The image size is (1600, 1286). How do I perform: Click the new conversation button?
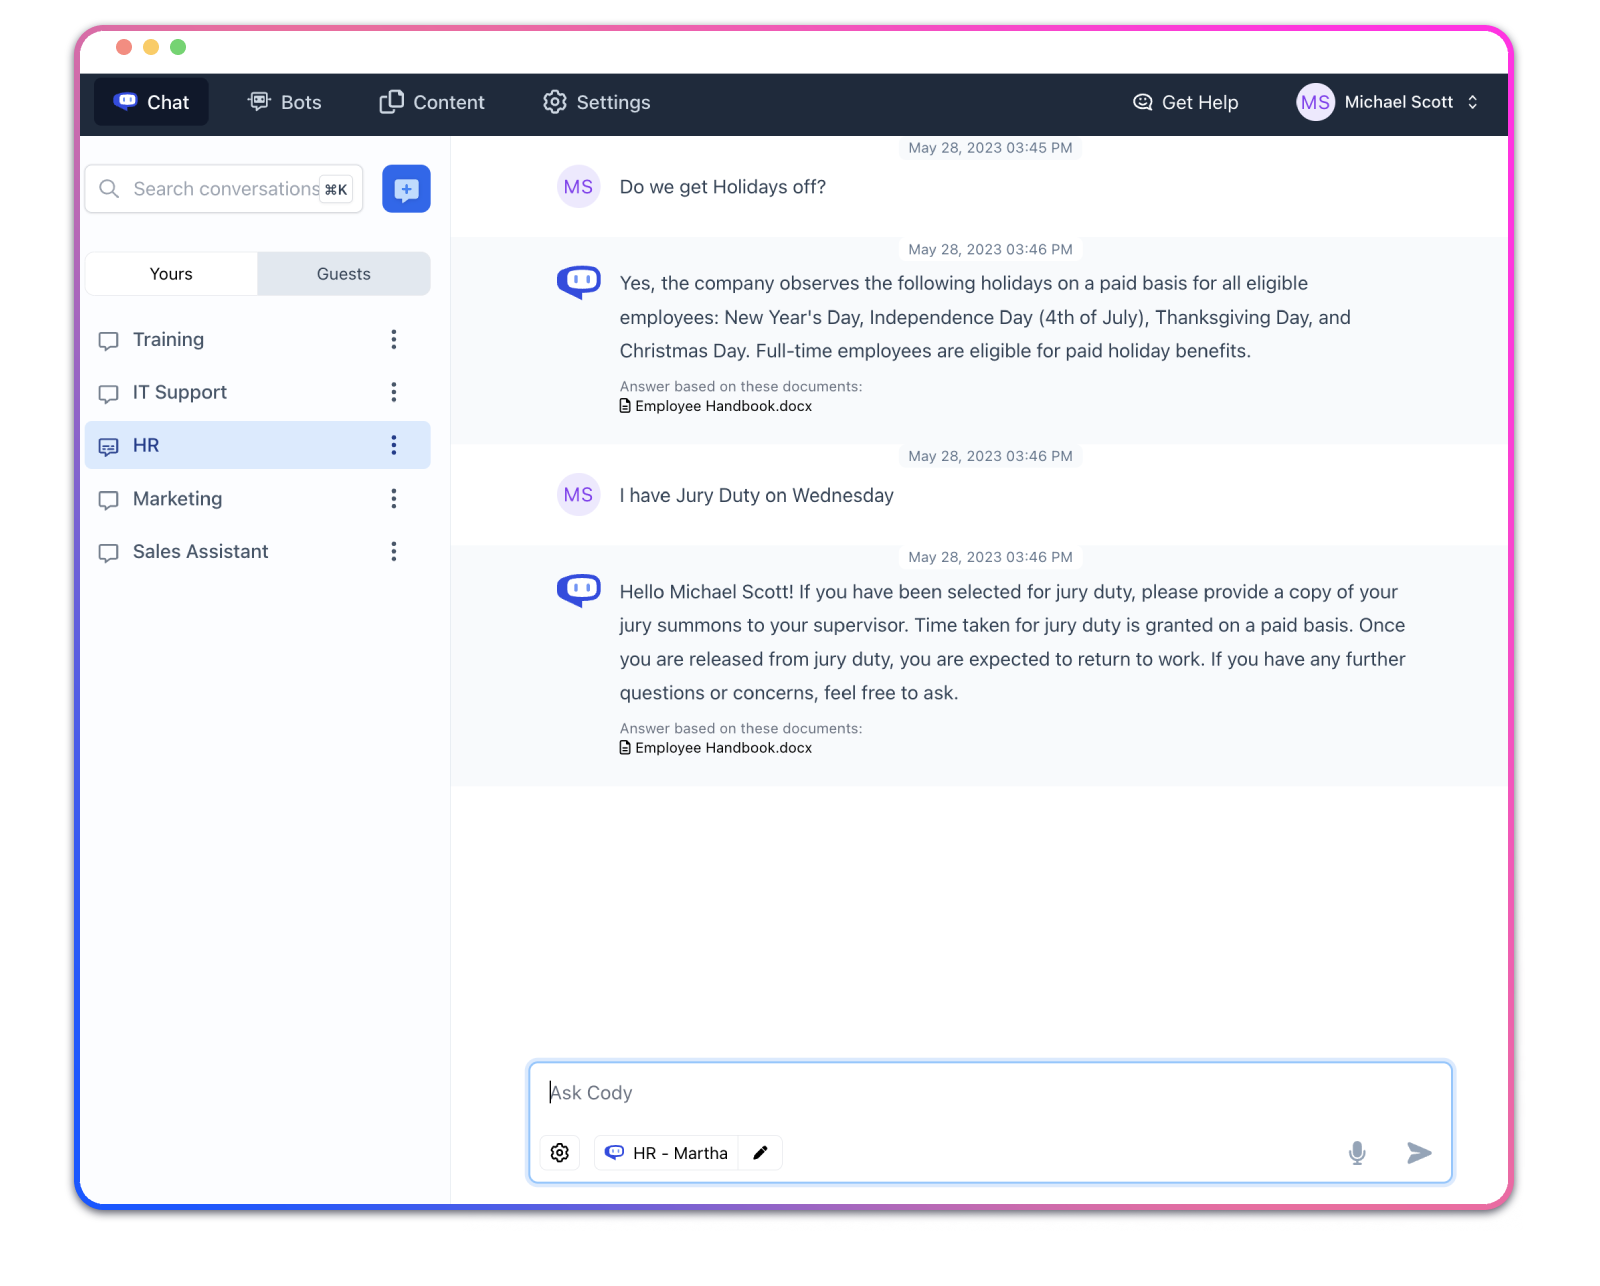click(x=406, y=189)
